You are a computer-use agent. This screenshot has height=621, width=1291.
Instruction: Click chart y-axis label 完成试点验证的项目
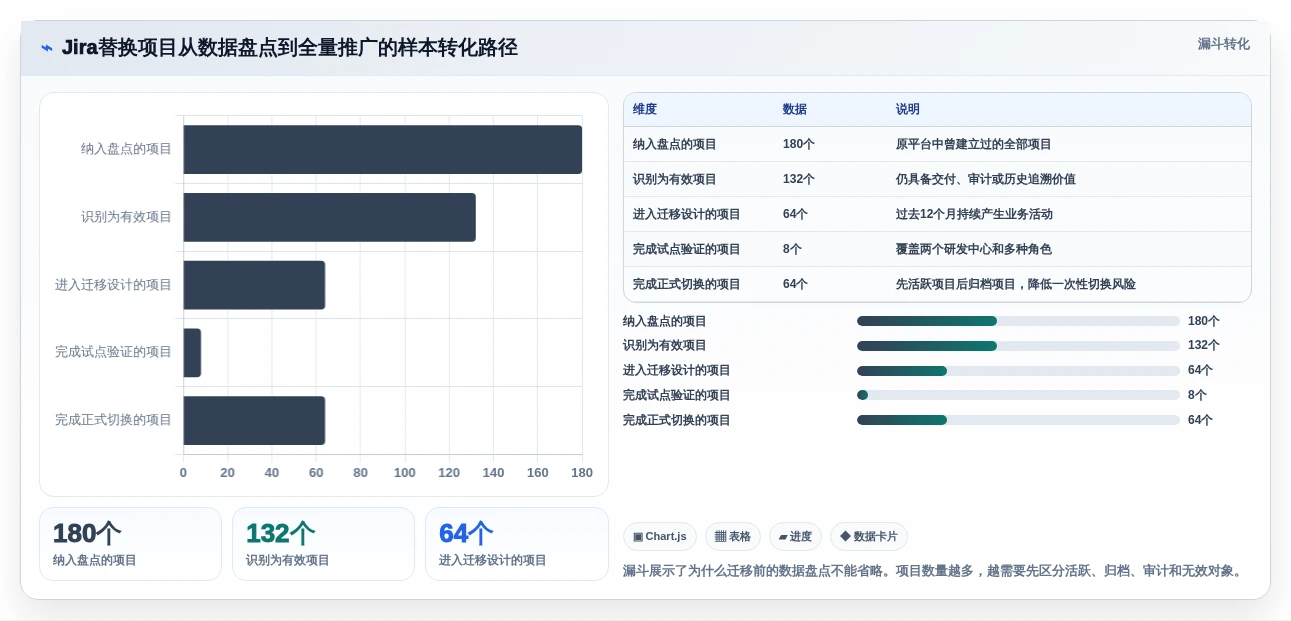coord(114,352)
